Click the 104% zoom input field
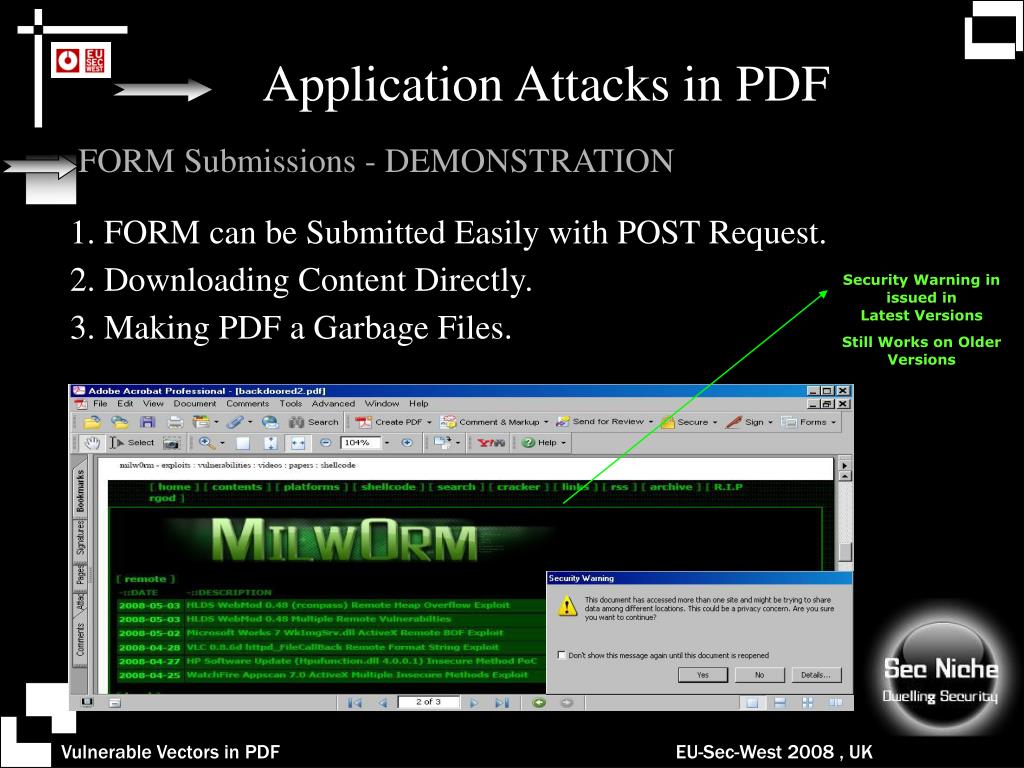 pos(360,443)
